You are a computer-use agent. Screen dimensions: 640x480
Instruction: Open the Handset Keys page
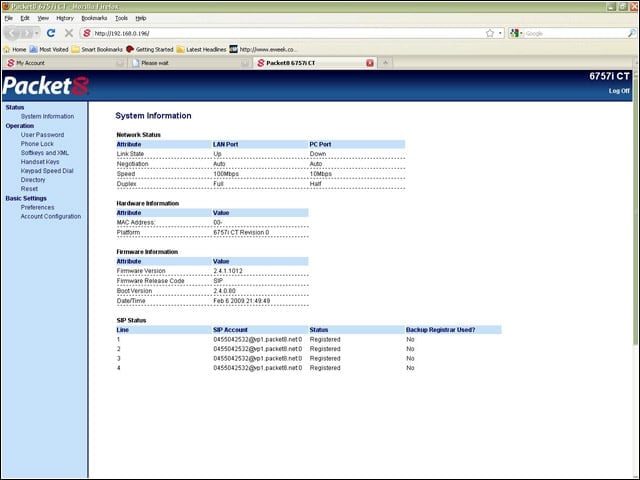[40, 162]
